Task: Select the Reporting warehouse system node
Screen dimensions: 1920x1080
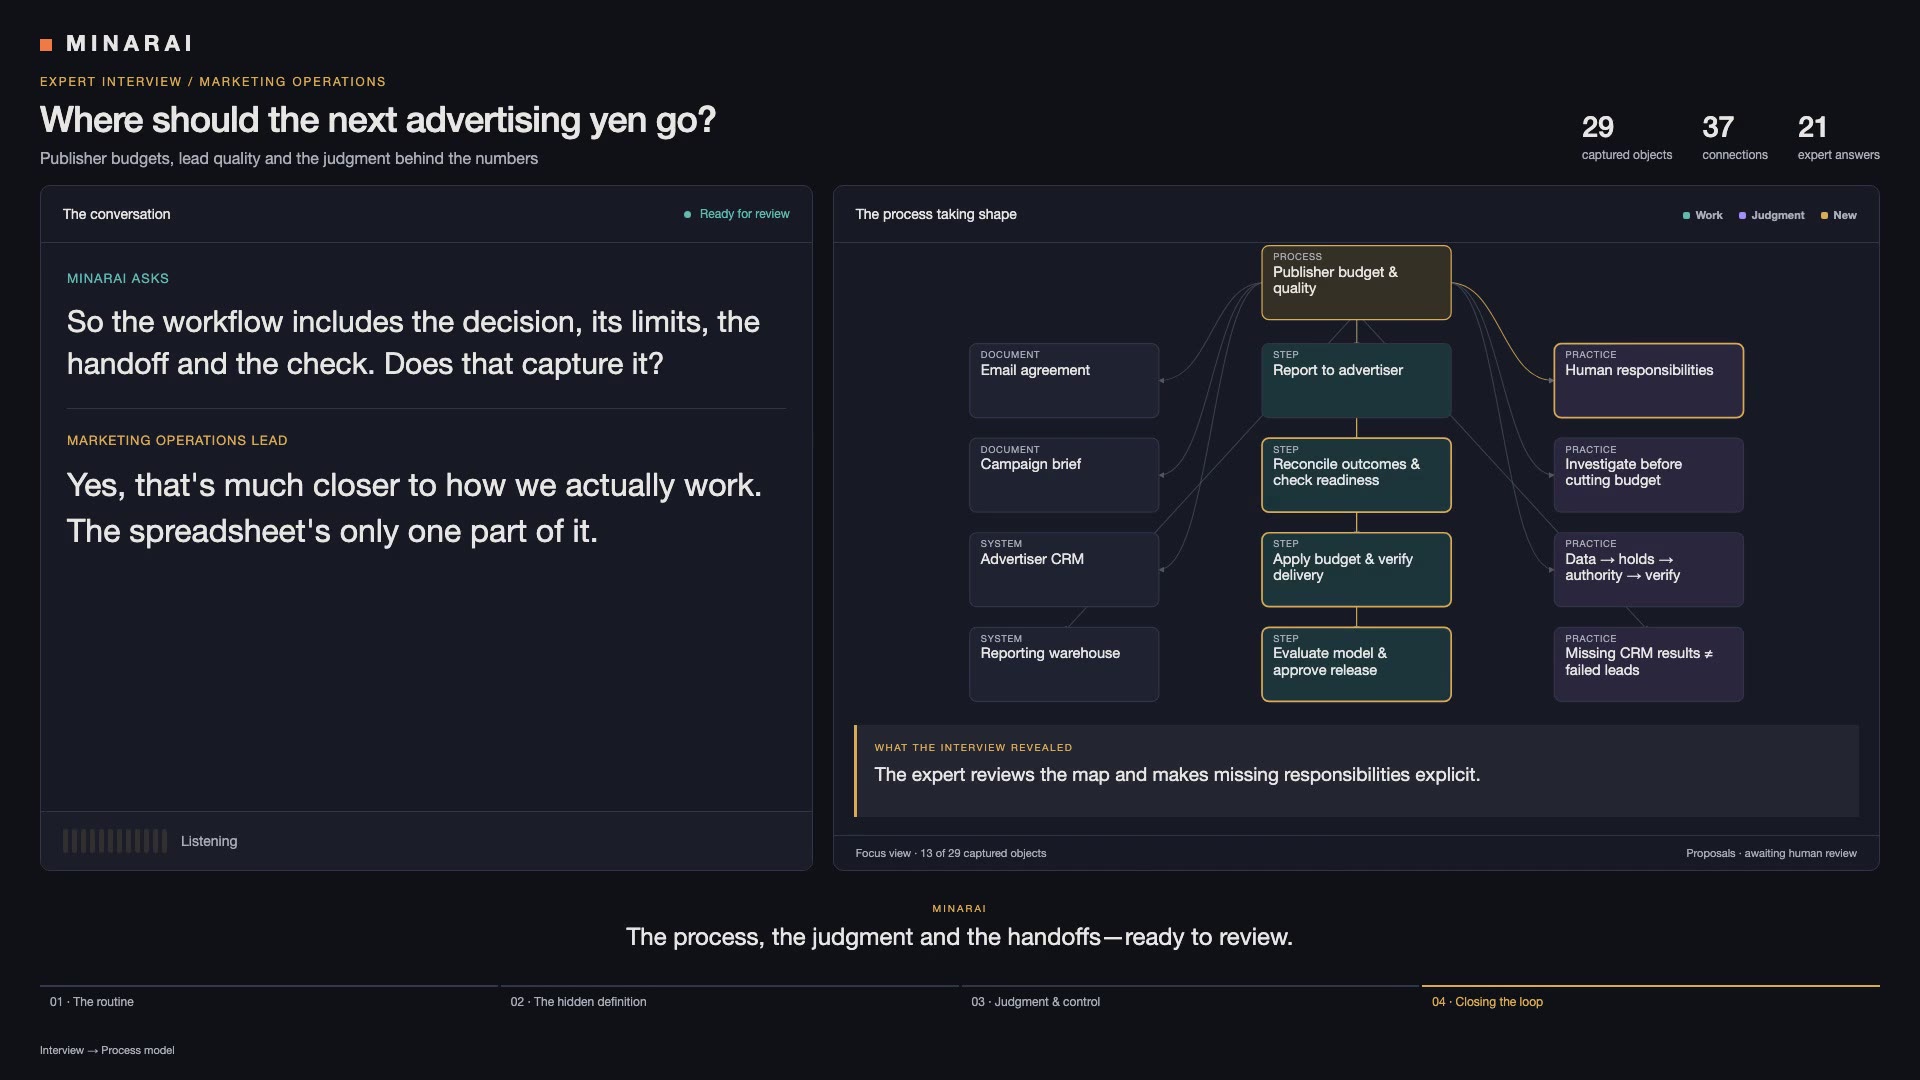Action: [x=1064, y=664]
